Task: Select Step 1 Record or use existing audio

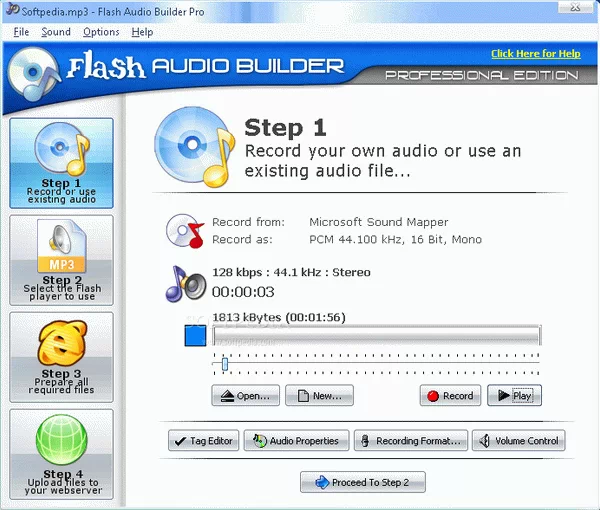Action: (x=61, y=163)
